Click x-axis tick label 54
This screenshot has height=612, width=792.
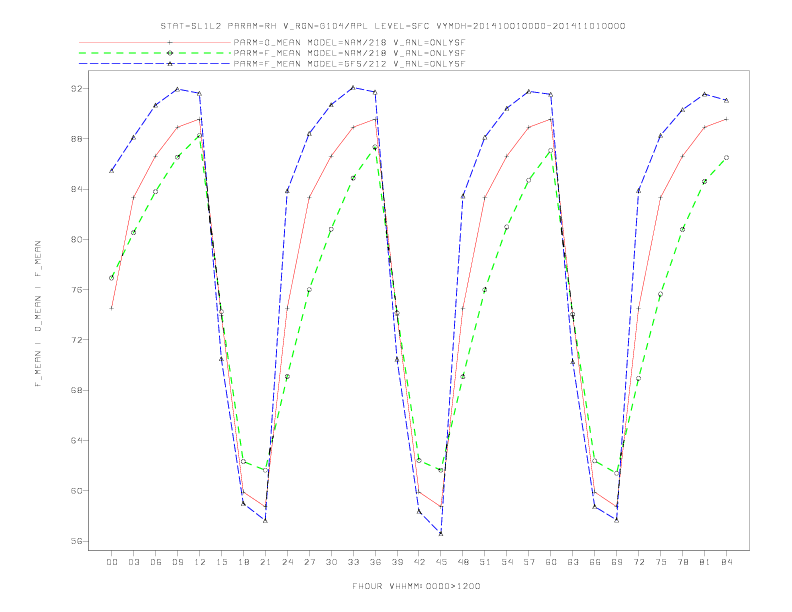[x=507, y=562]
